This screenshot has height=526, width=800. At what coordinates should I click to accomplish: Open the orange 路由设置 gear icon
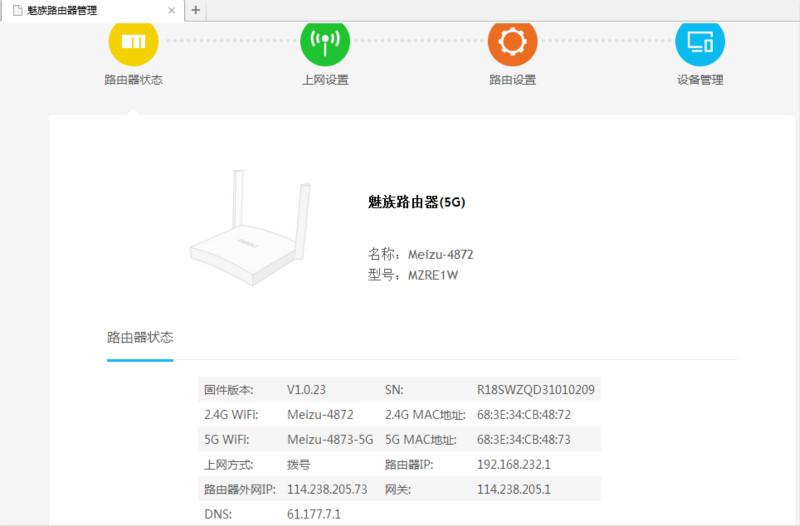512,42
